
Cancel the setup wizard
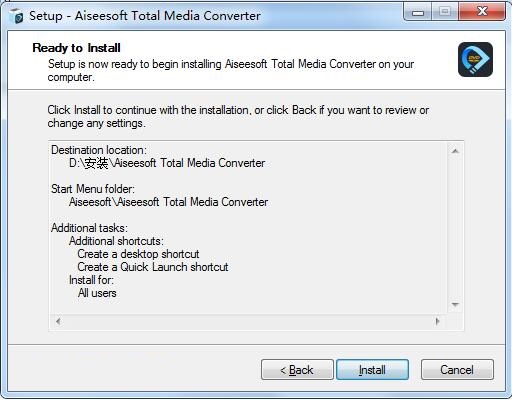pos(457,369)
